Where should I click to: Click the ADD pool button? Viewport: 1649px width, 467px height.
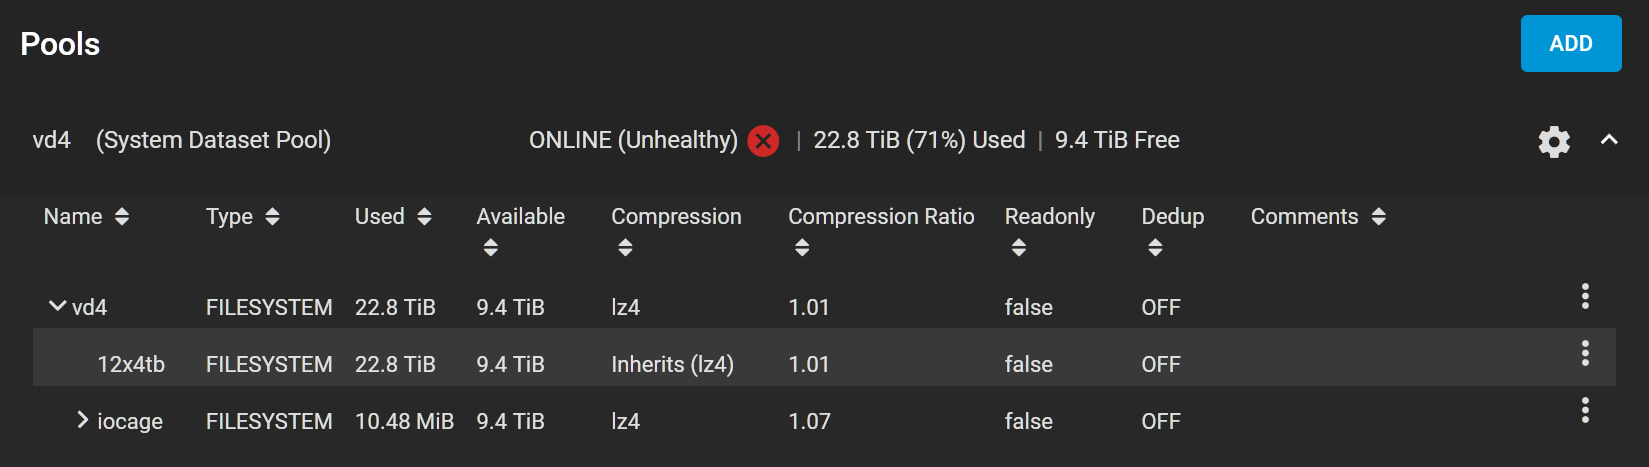pyautogui.click(x=1571, y=44)
